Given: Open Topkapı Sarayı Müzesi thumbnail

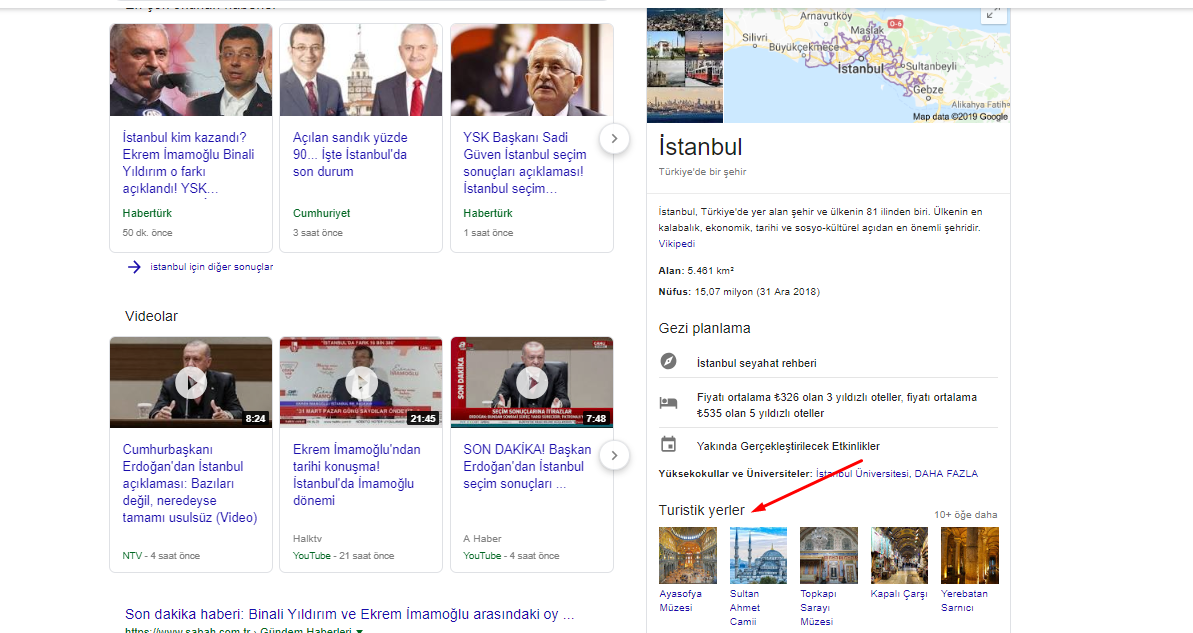Looking at the screenshot, I should coord(829,555).
